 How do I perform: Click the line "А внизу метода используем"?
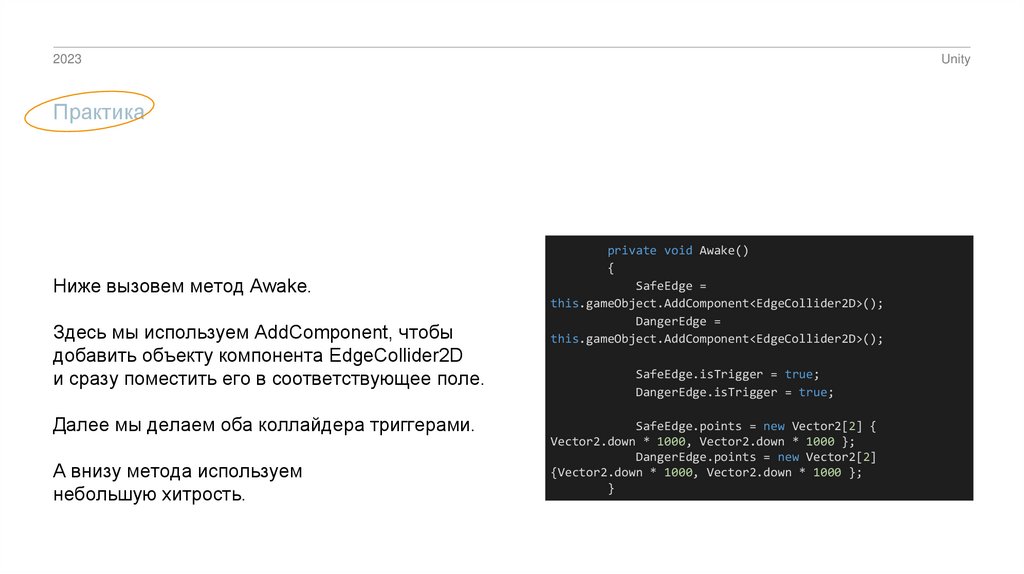point(177,470)
